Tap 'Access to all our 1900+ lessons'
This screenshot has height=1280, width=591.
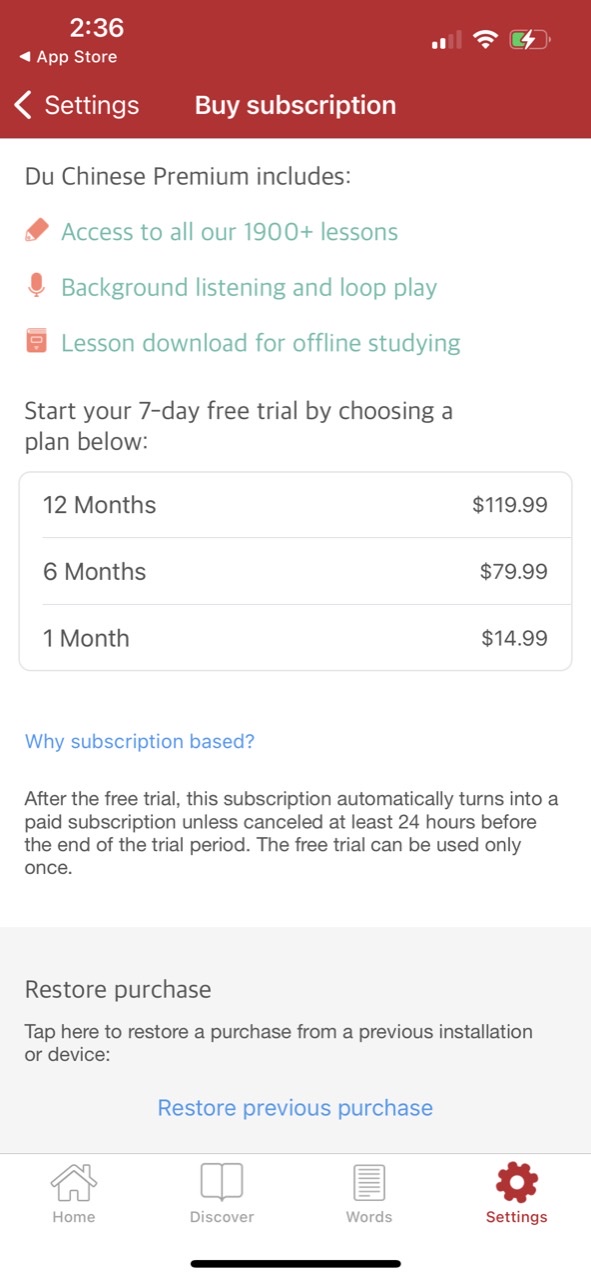229,232
